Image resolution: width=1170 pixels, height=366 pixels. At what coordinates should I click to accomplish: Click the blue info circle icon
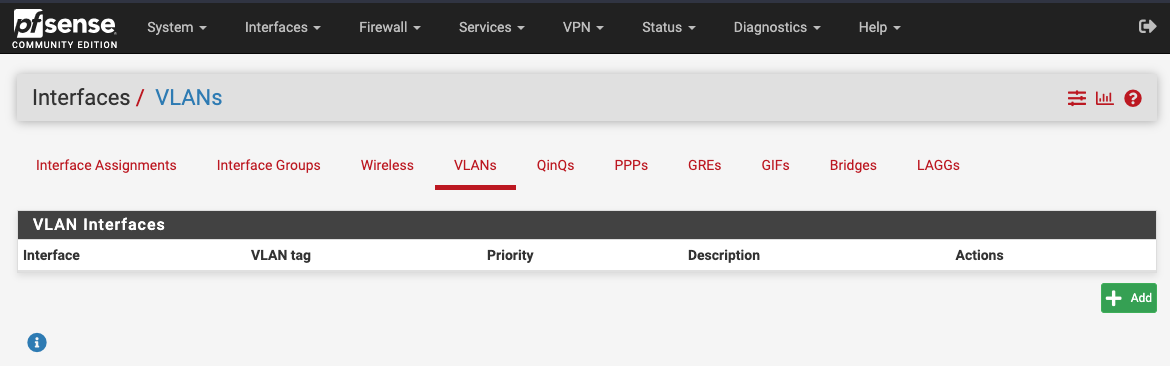37,342
